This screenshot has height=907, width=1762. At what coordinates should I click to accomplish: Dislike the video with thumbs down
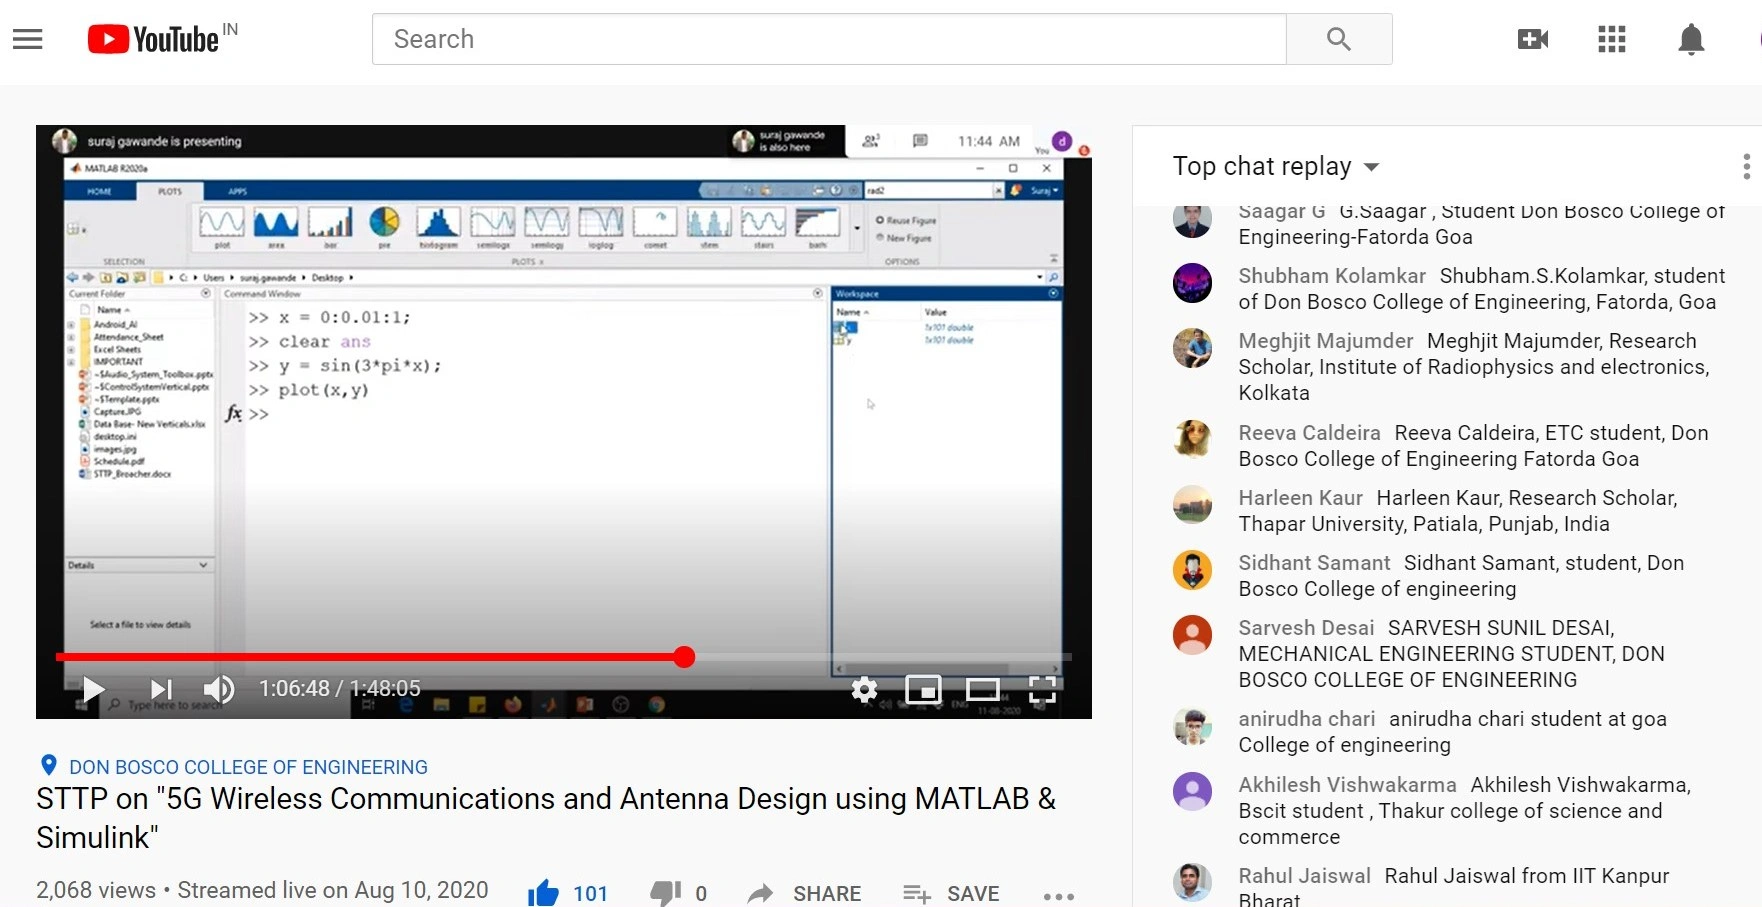click(x=665, y=893)
